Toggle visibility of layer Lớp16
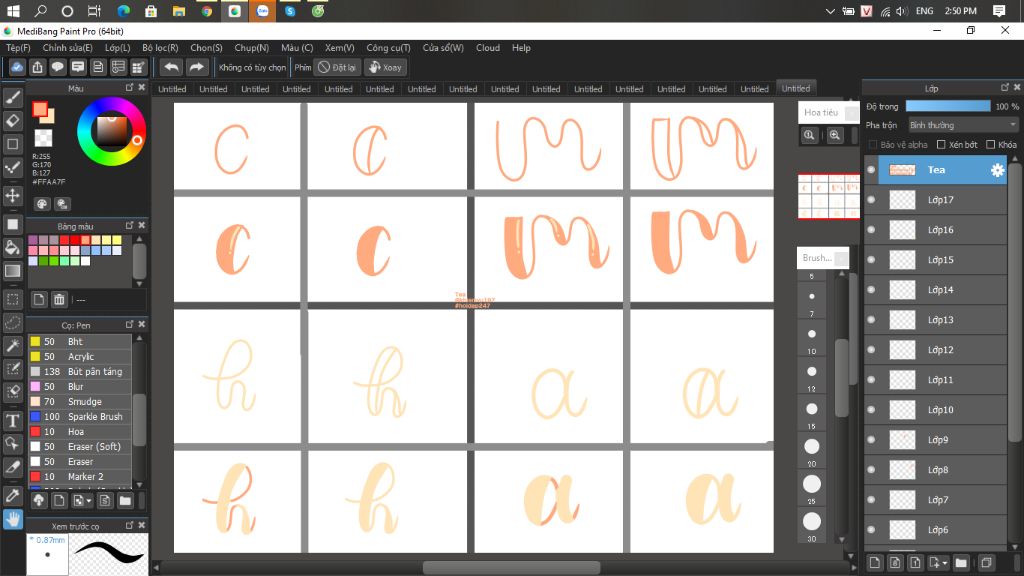1024x576 pixels. tap(871, 230)
